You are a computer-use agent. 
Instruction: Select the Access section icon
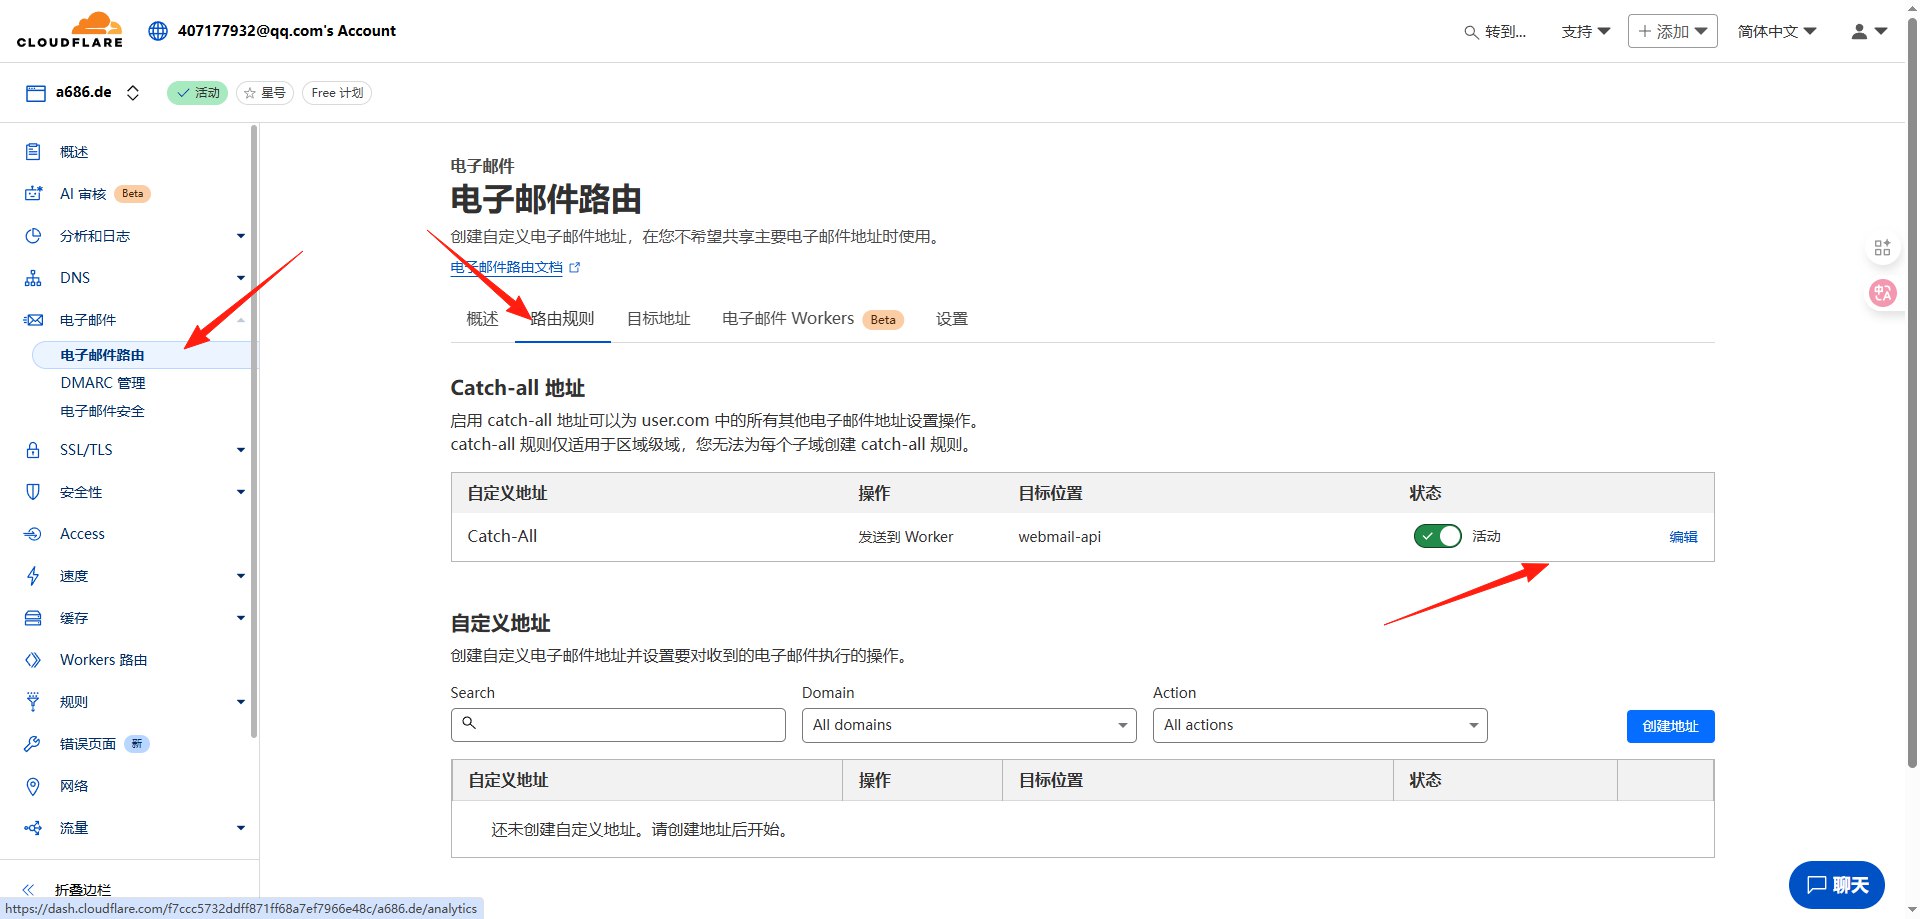coord(33,533)
